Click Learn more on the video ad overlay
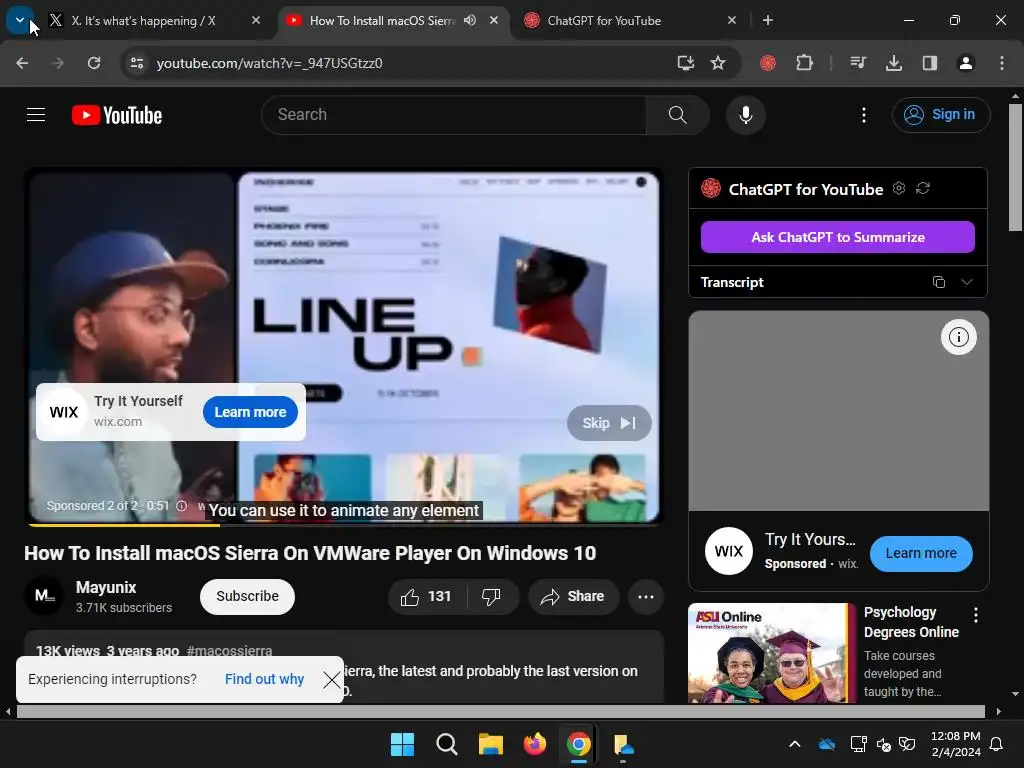Viewport: 1024px width, 768px height. point(250,412)
